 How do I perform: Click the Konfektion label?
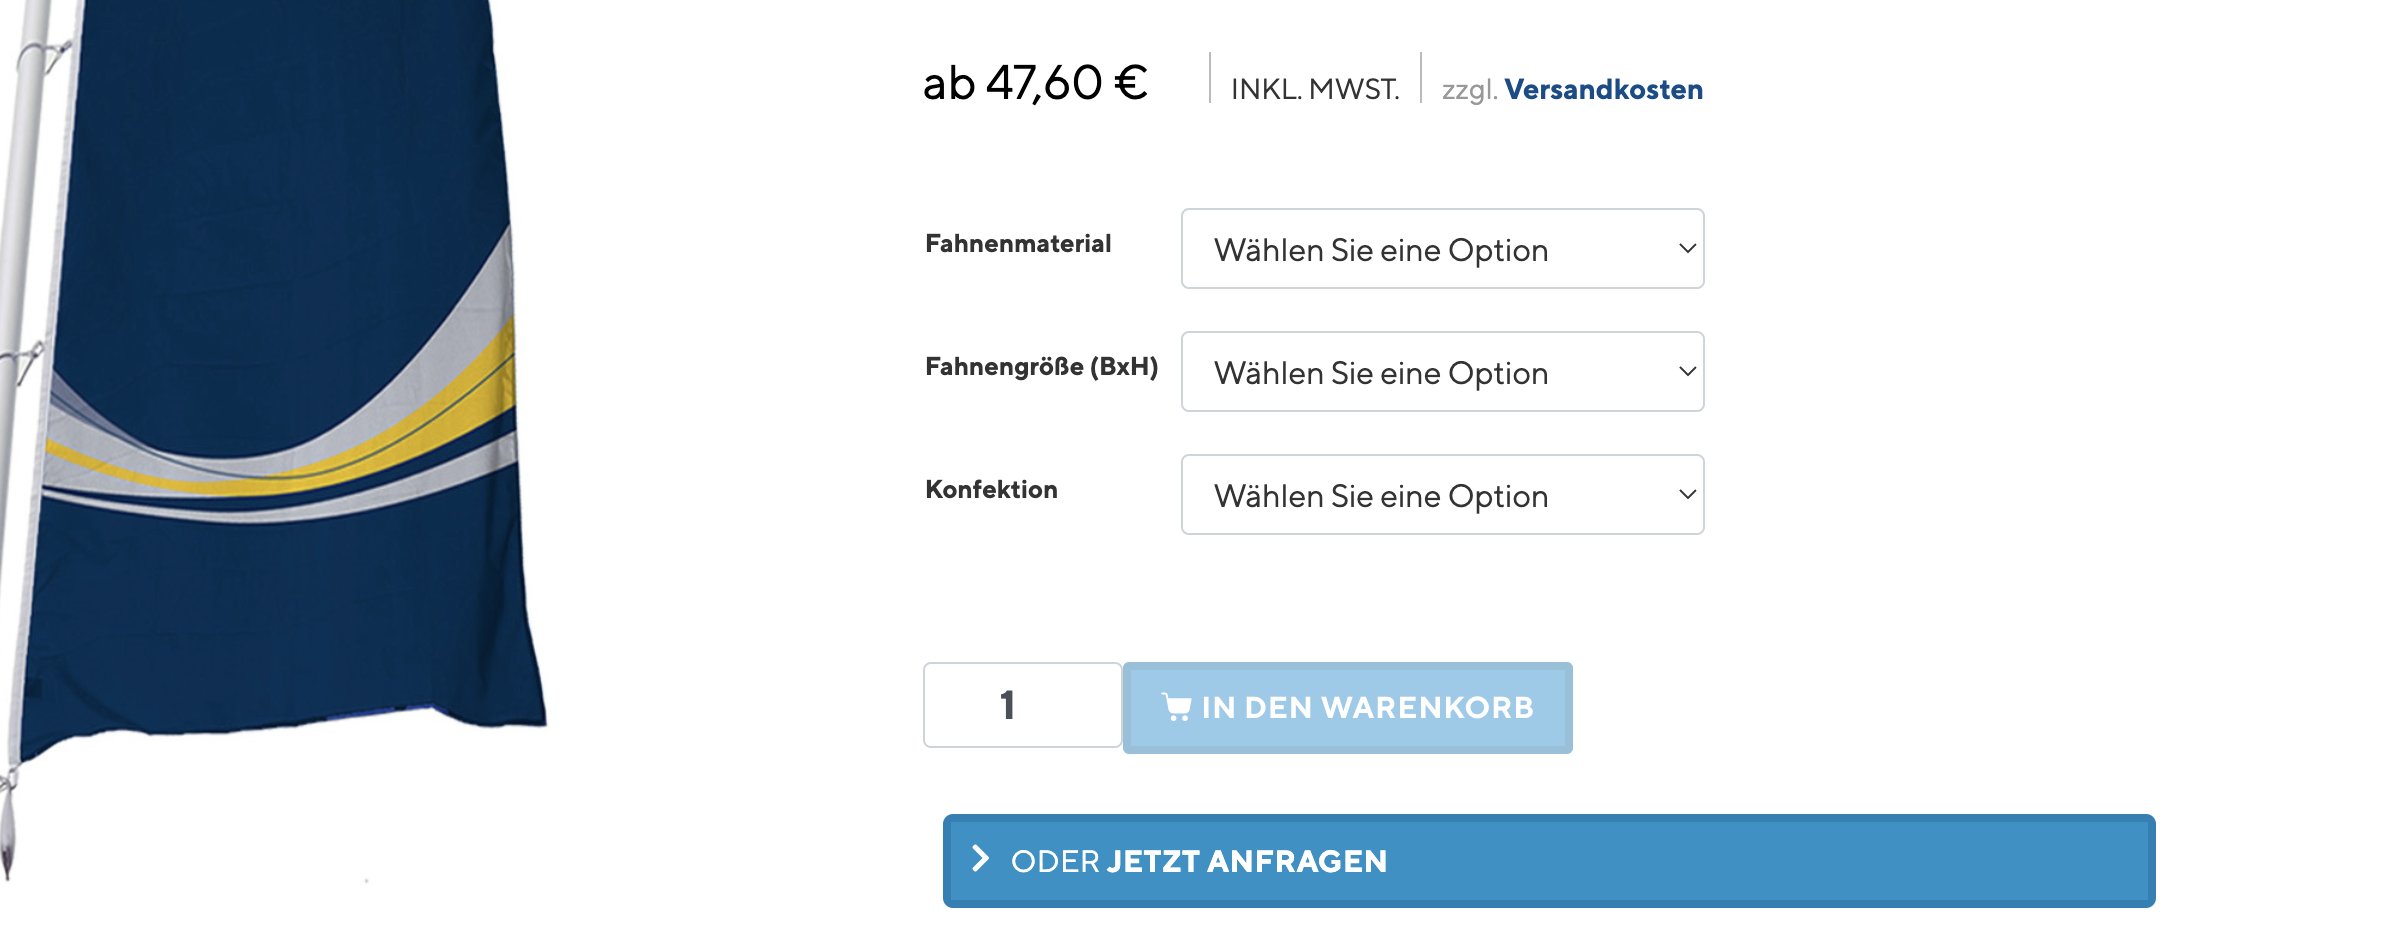click(991, 490)
